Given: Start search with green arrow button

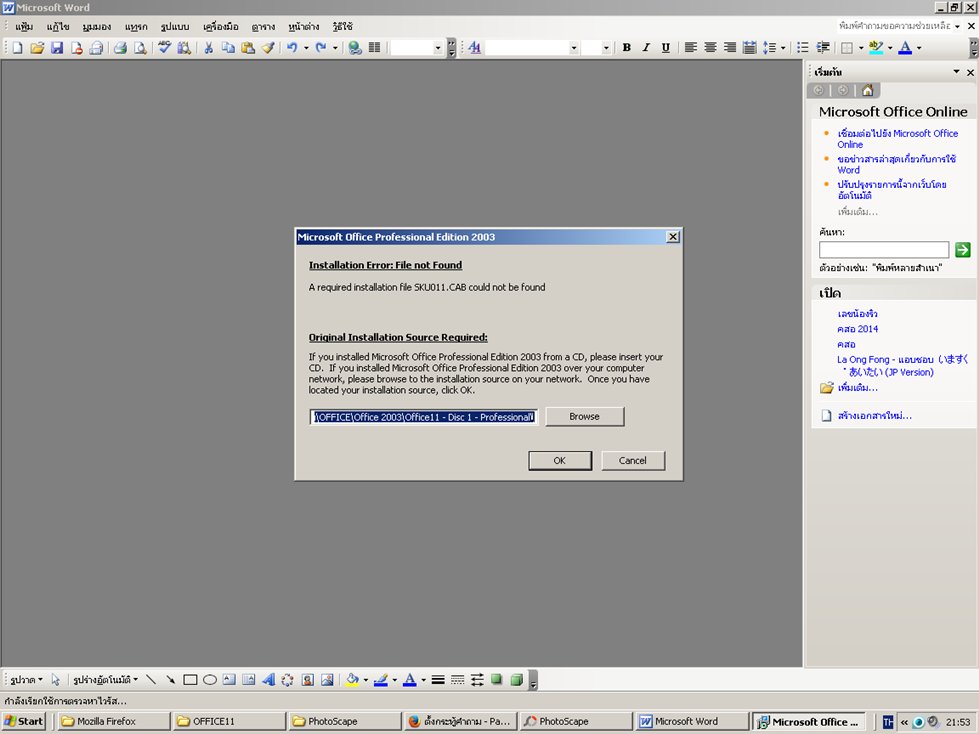Looking at the screenshot, I should (963, 250).
